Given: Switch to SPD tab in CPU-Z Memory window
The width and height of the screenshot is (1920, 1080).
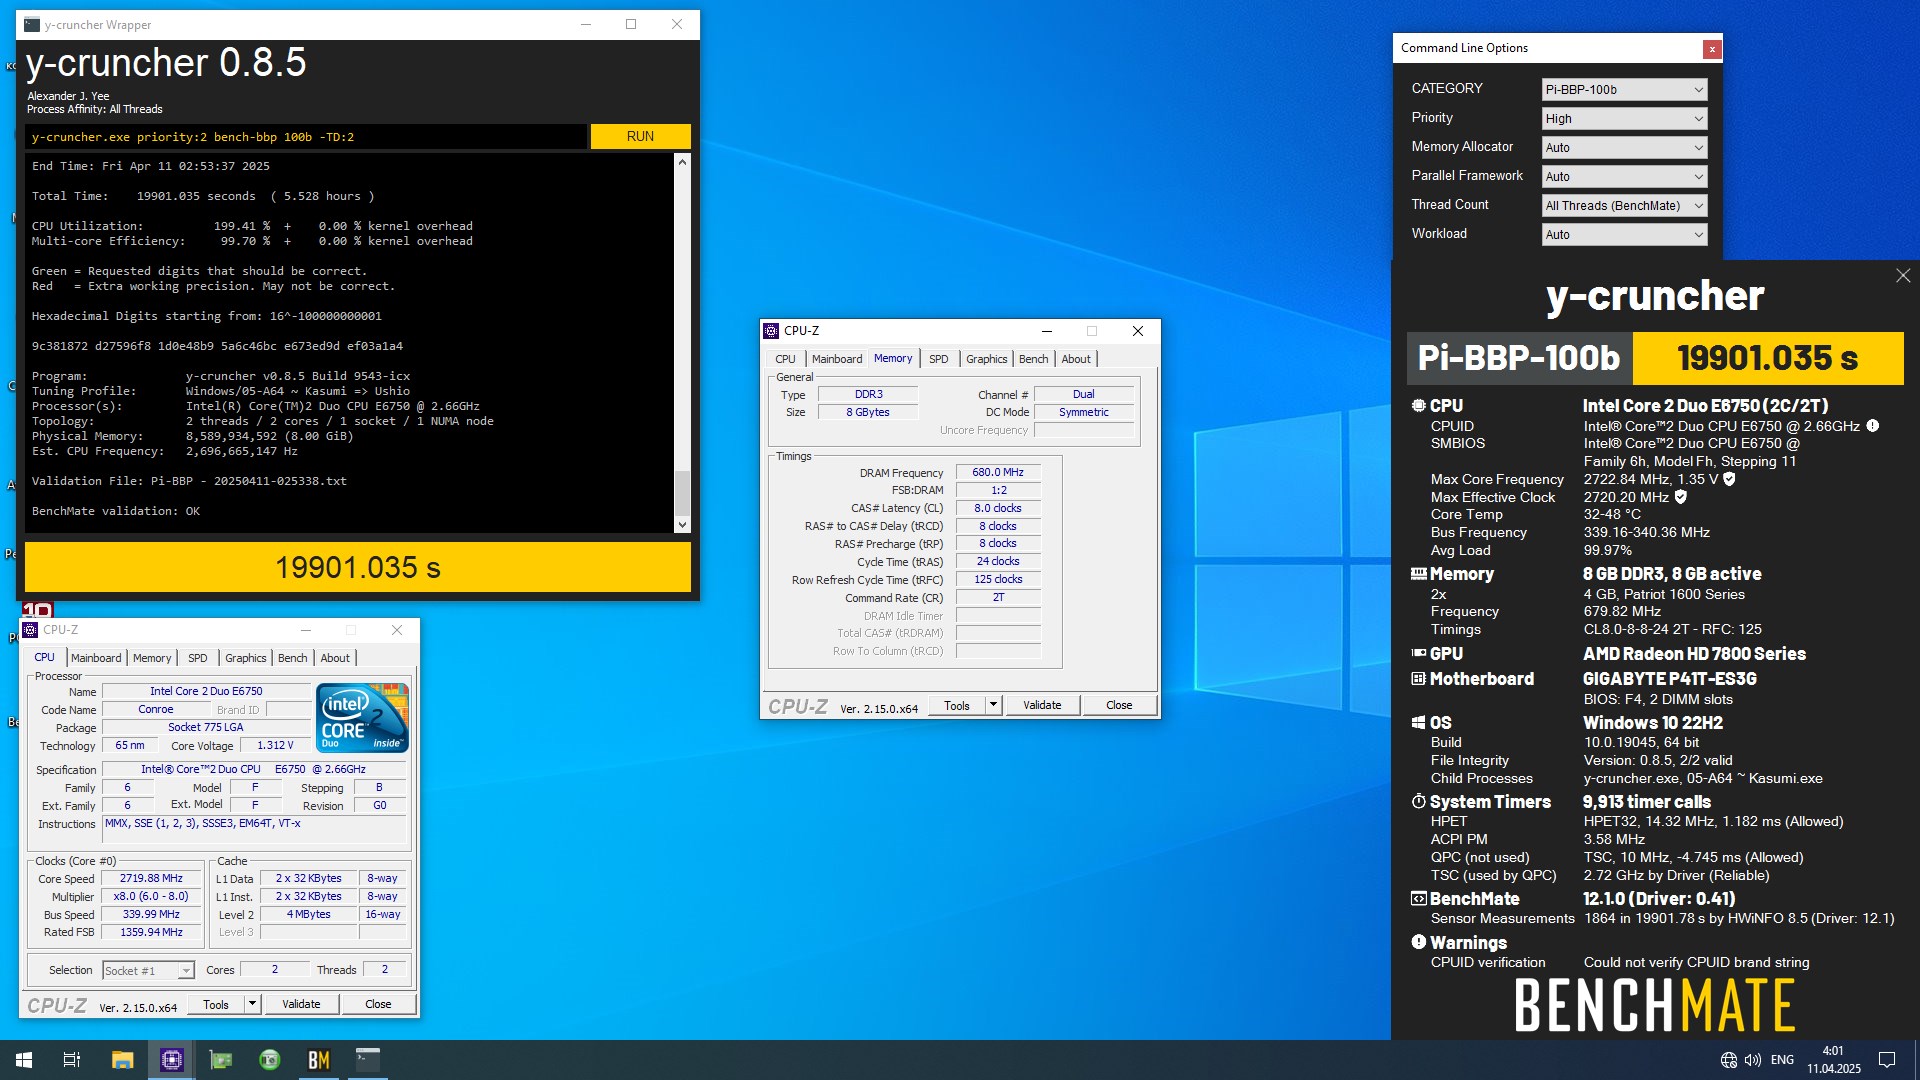Looking at the screenshot, I should coord(939,359).
